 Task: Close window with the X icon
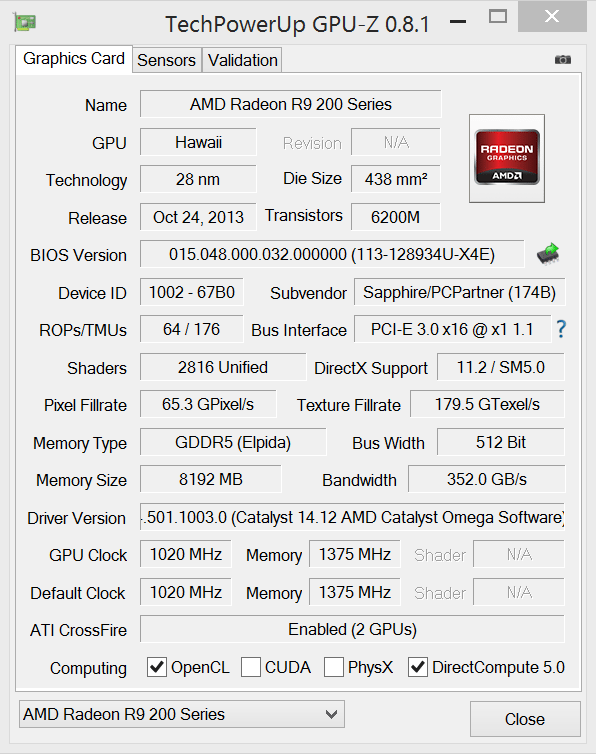point(552,16)
